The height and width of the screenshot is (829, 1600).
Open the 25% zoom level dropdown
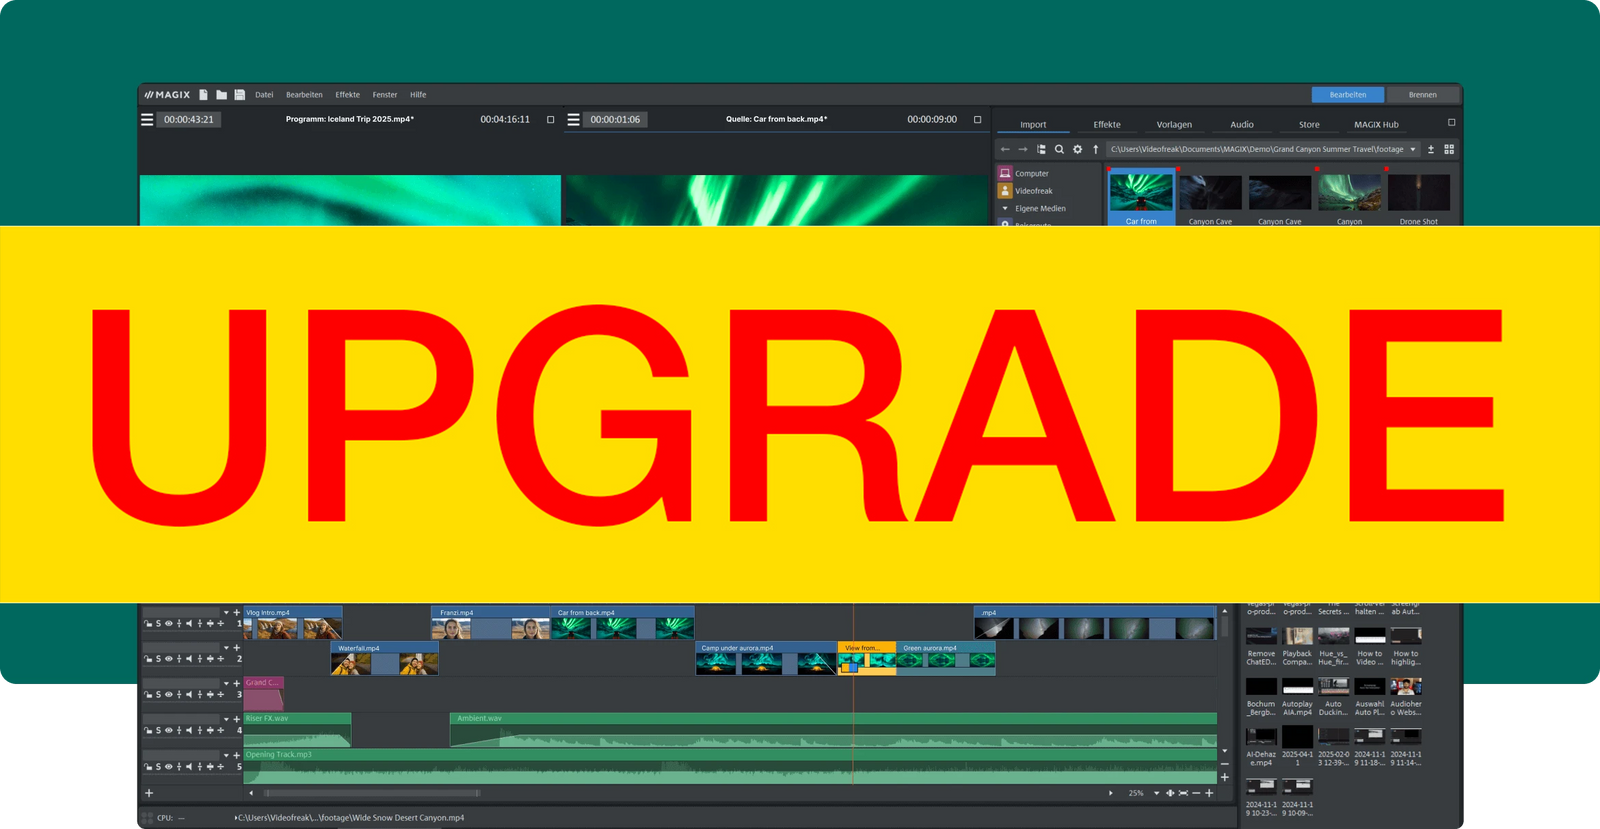pos(1157,793)
